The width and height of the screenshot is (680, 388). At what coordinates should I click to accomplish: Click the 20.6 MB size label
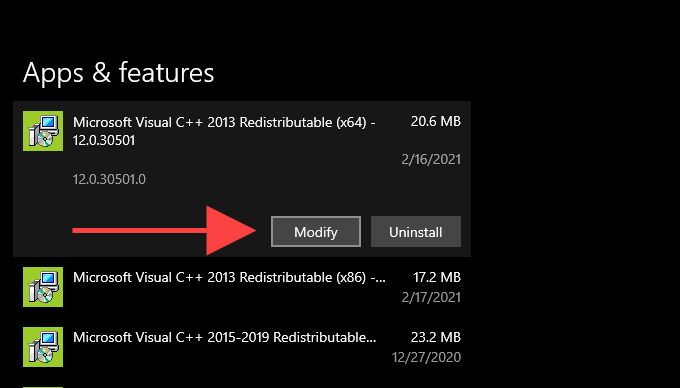click(435, 121)
